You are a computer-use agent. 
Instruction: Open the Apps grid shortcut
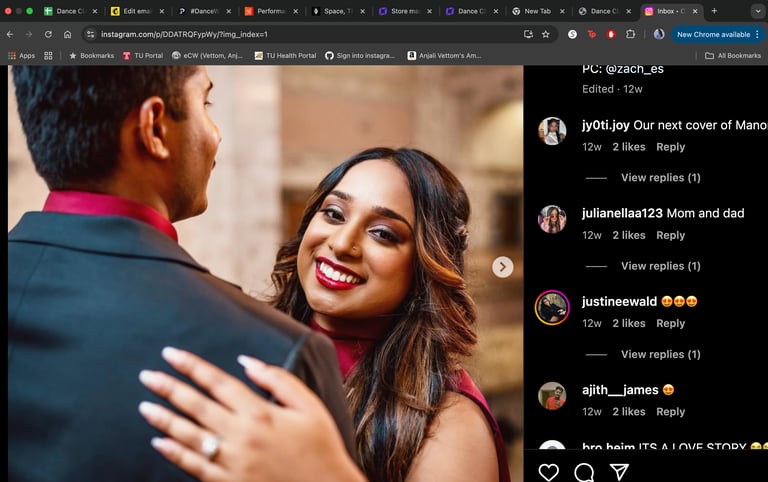coord(22,56)
